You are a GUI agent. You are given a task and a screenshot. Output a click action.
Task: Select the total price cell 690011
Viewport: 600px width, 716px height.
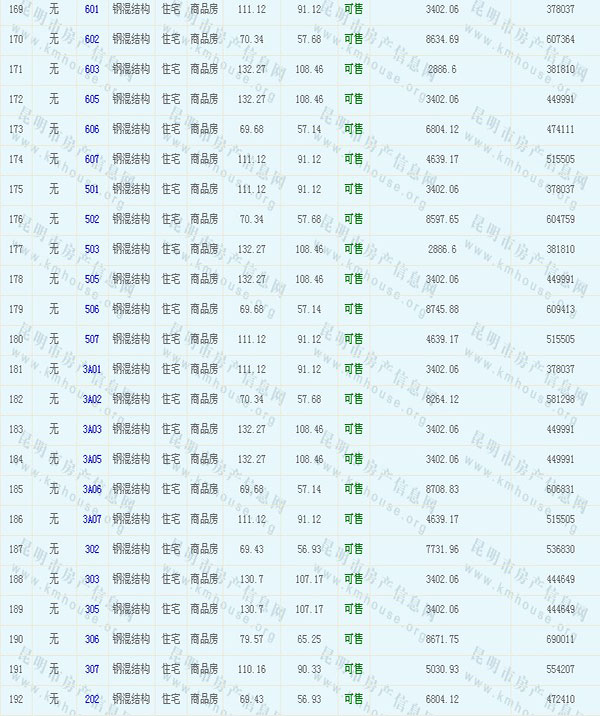tap(559, 639)
